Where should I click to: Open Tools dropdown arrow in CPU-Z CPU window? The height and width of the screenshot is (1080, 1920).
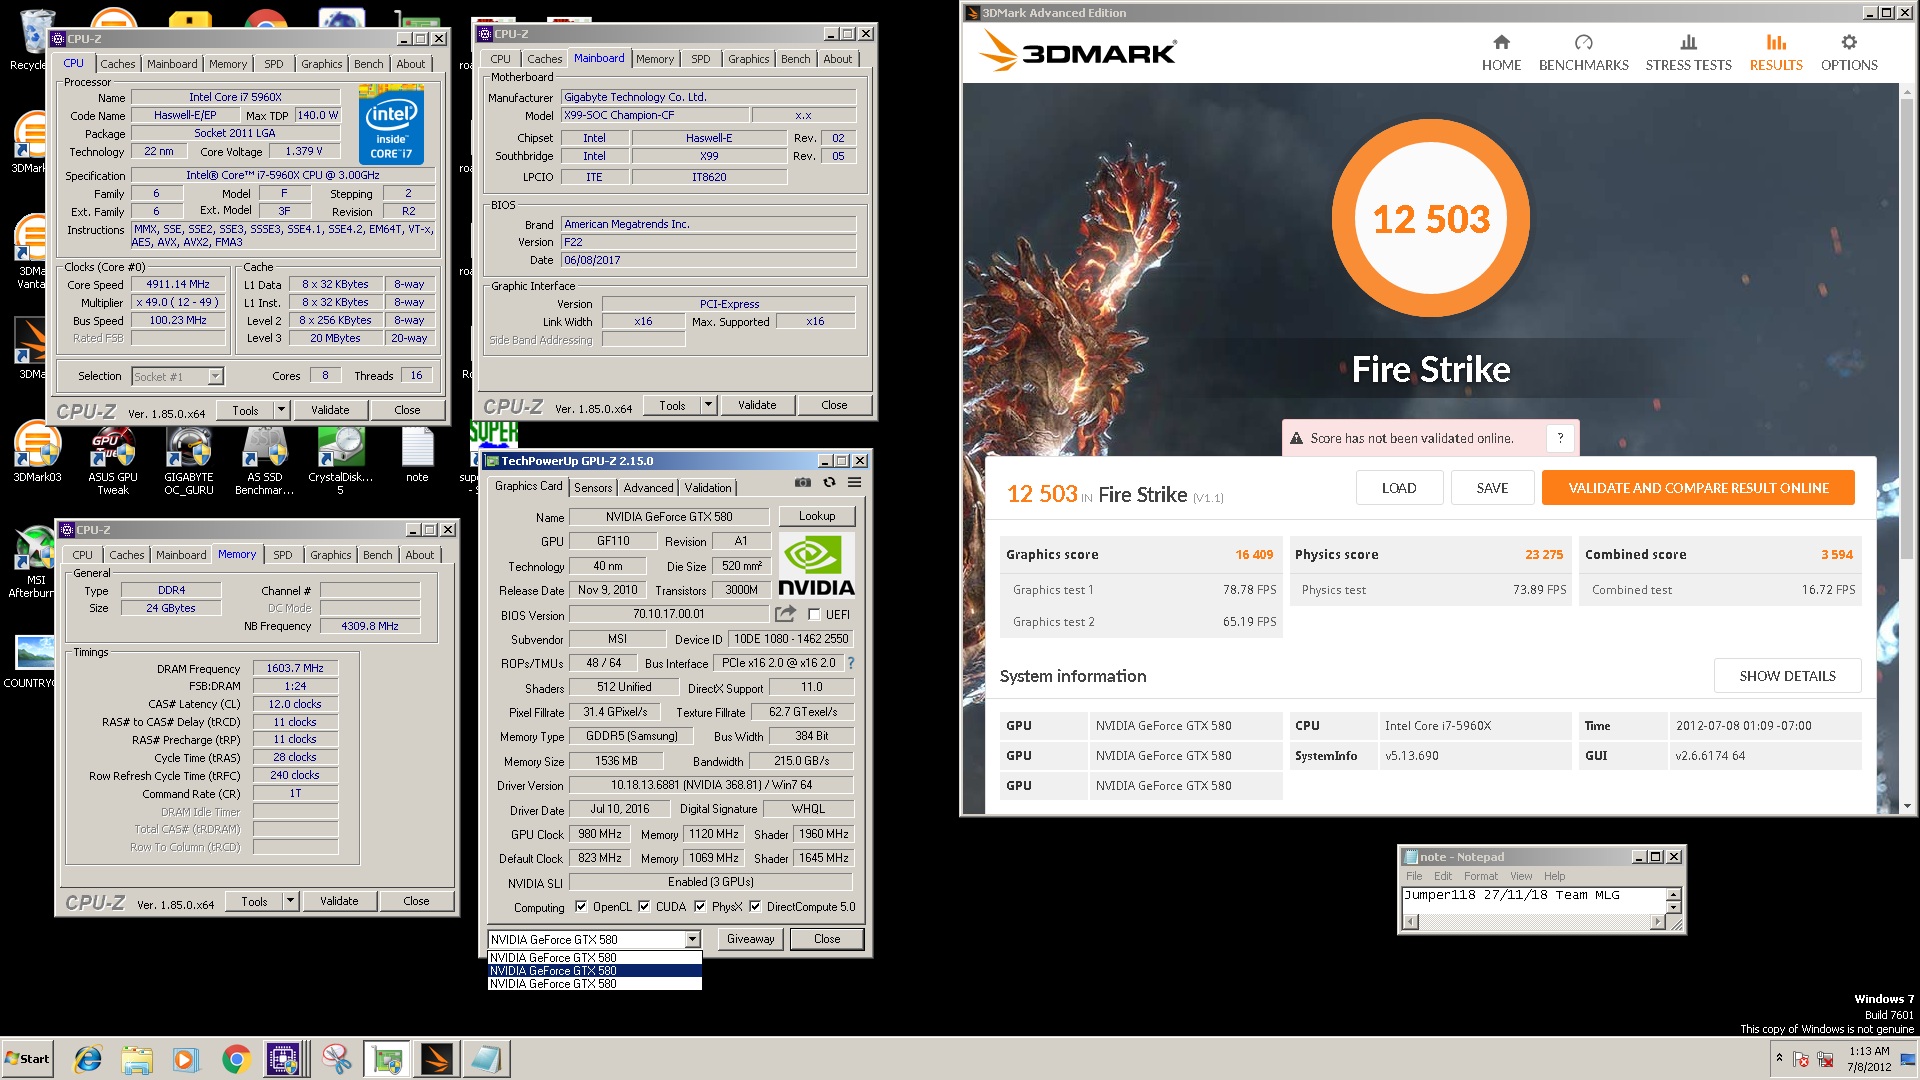[x=281, y=410]
